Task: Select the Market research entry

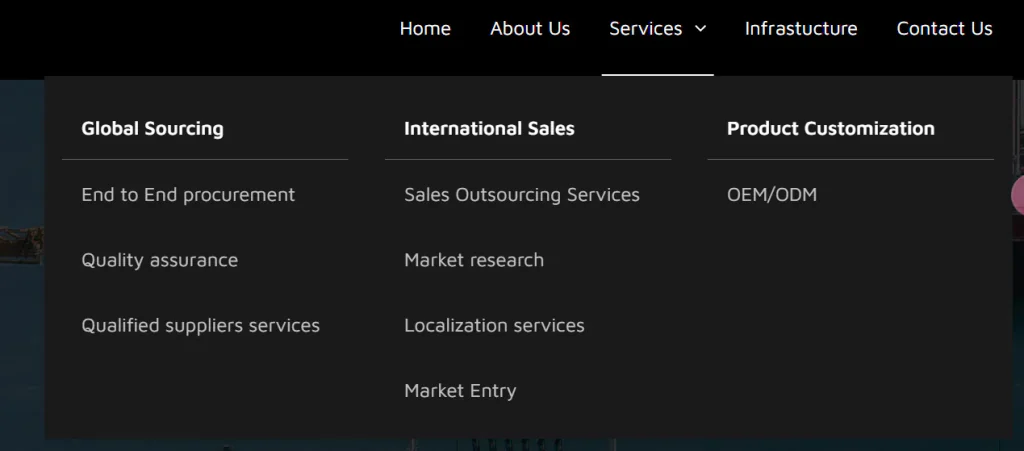Action: pyautogui.click(x=474, y=260)
